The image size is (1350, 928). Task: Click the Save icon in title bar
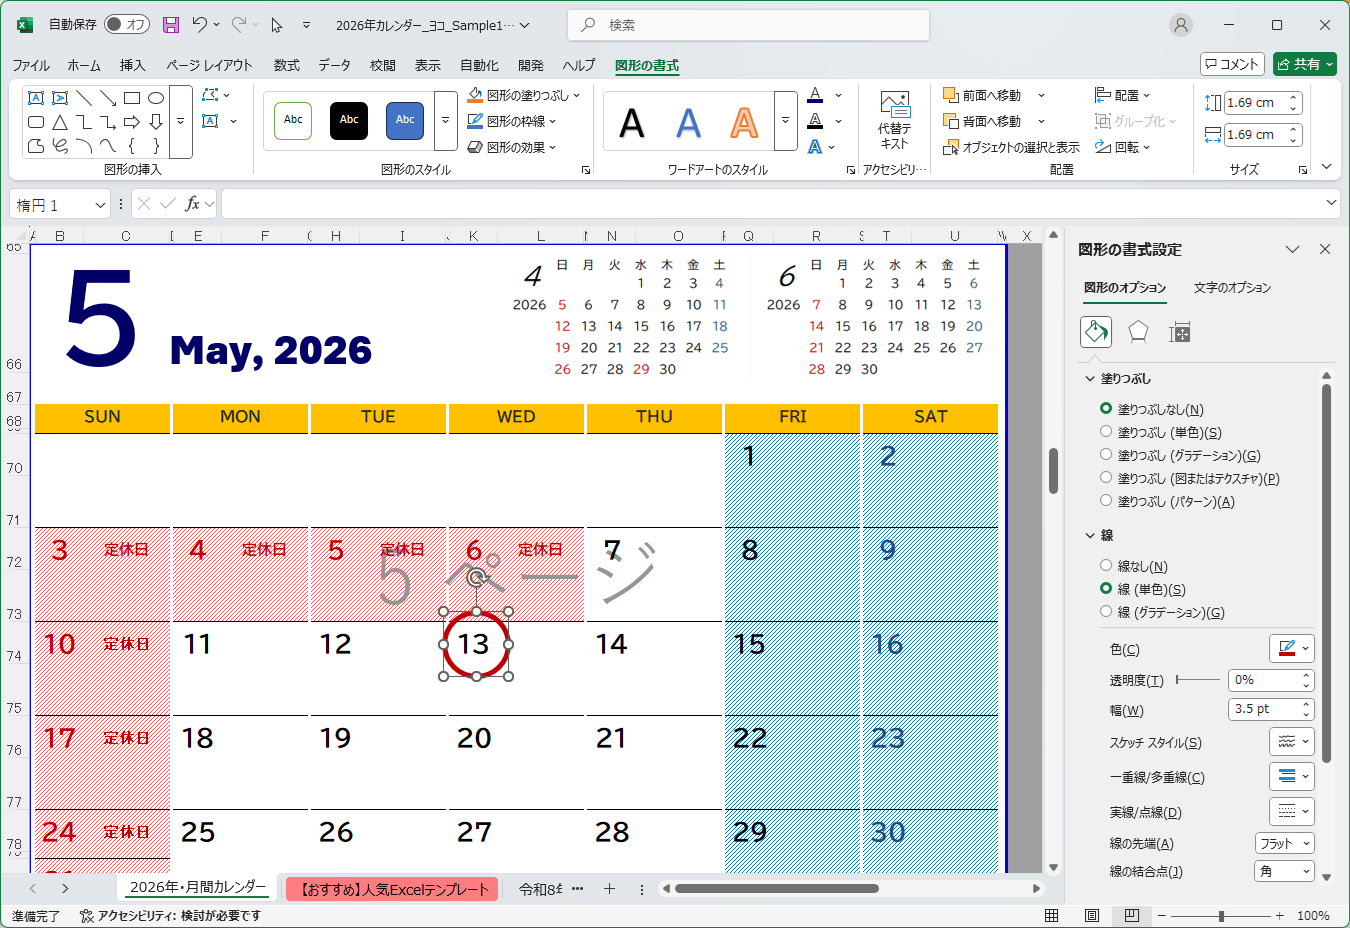pyautogui.click(x=171, y=25)
